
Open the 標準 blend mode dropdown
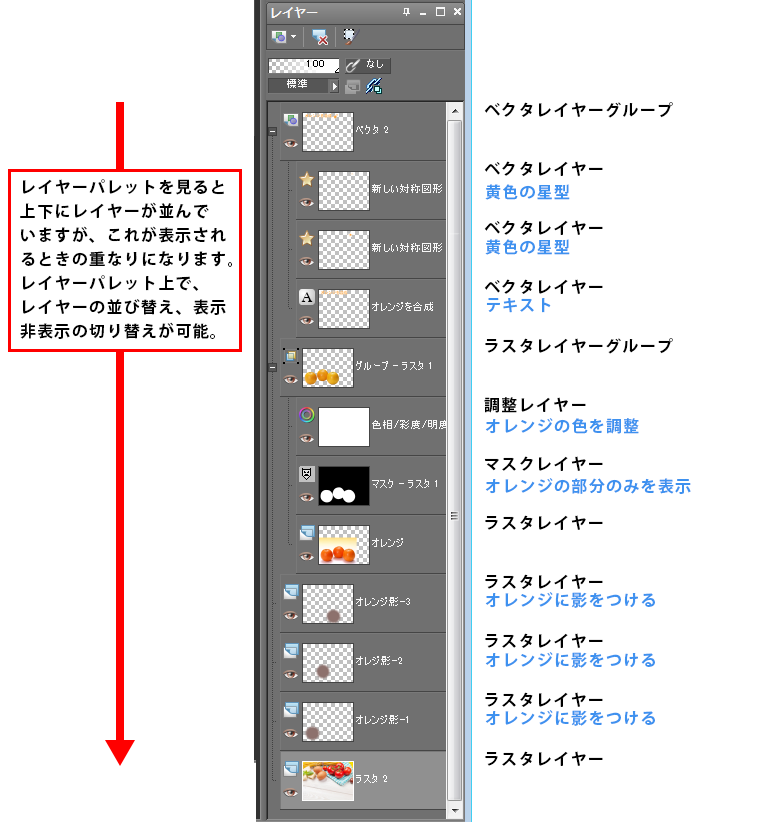point(303,85)
